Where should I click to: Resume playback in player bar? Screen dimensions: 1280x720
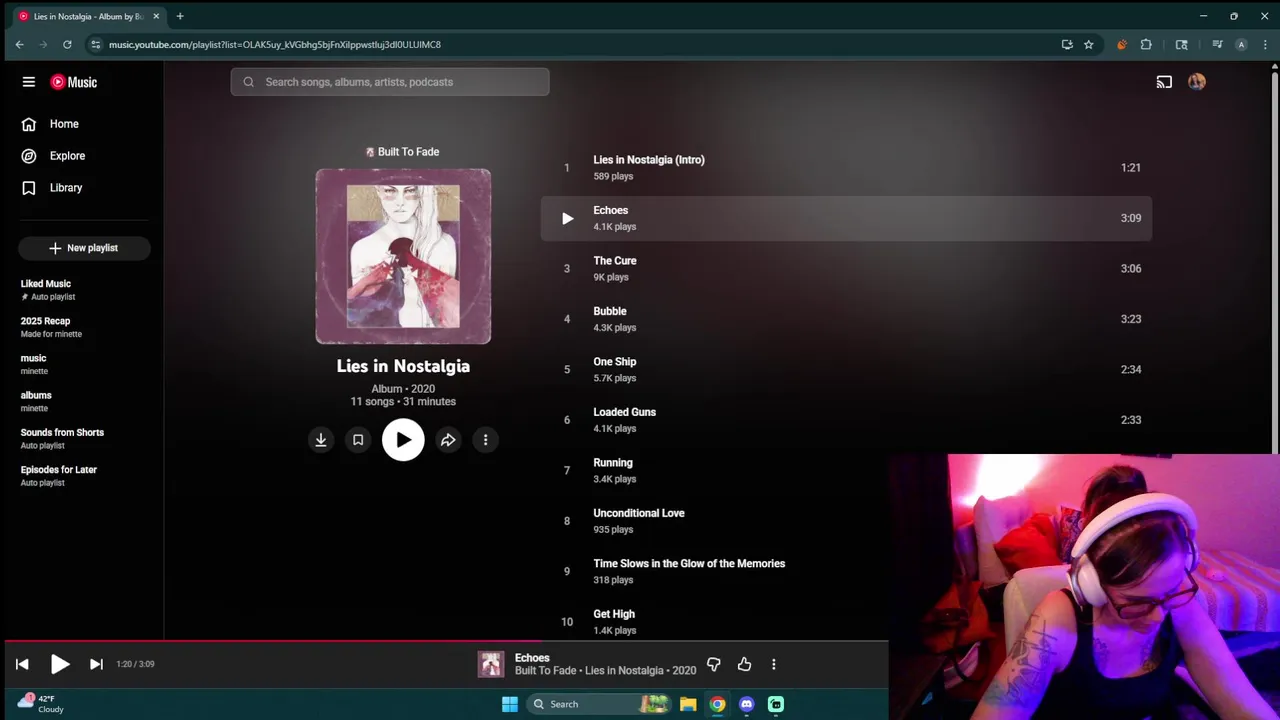coord(59,664)
